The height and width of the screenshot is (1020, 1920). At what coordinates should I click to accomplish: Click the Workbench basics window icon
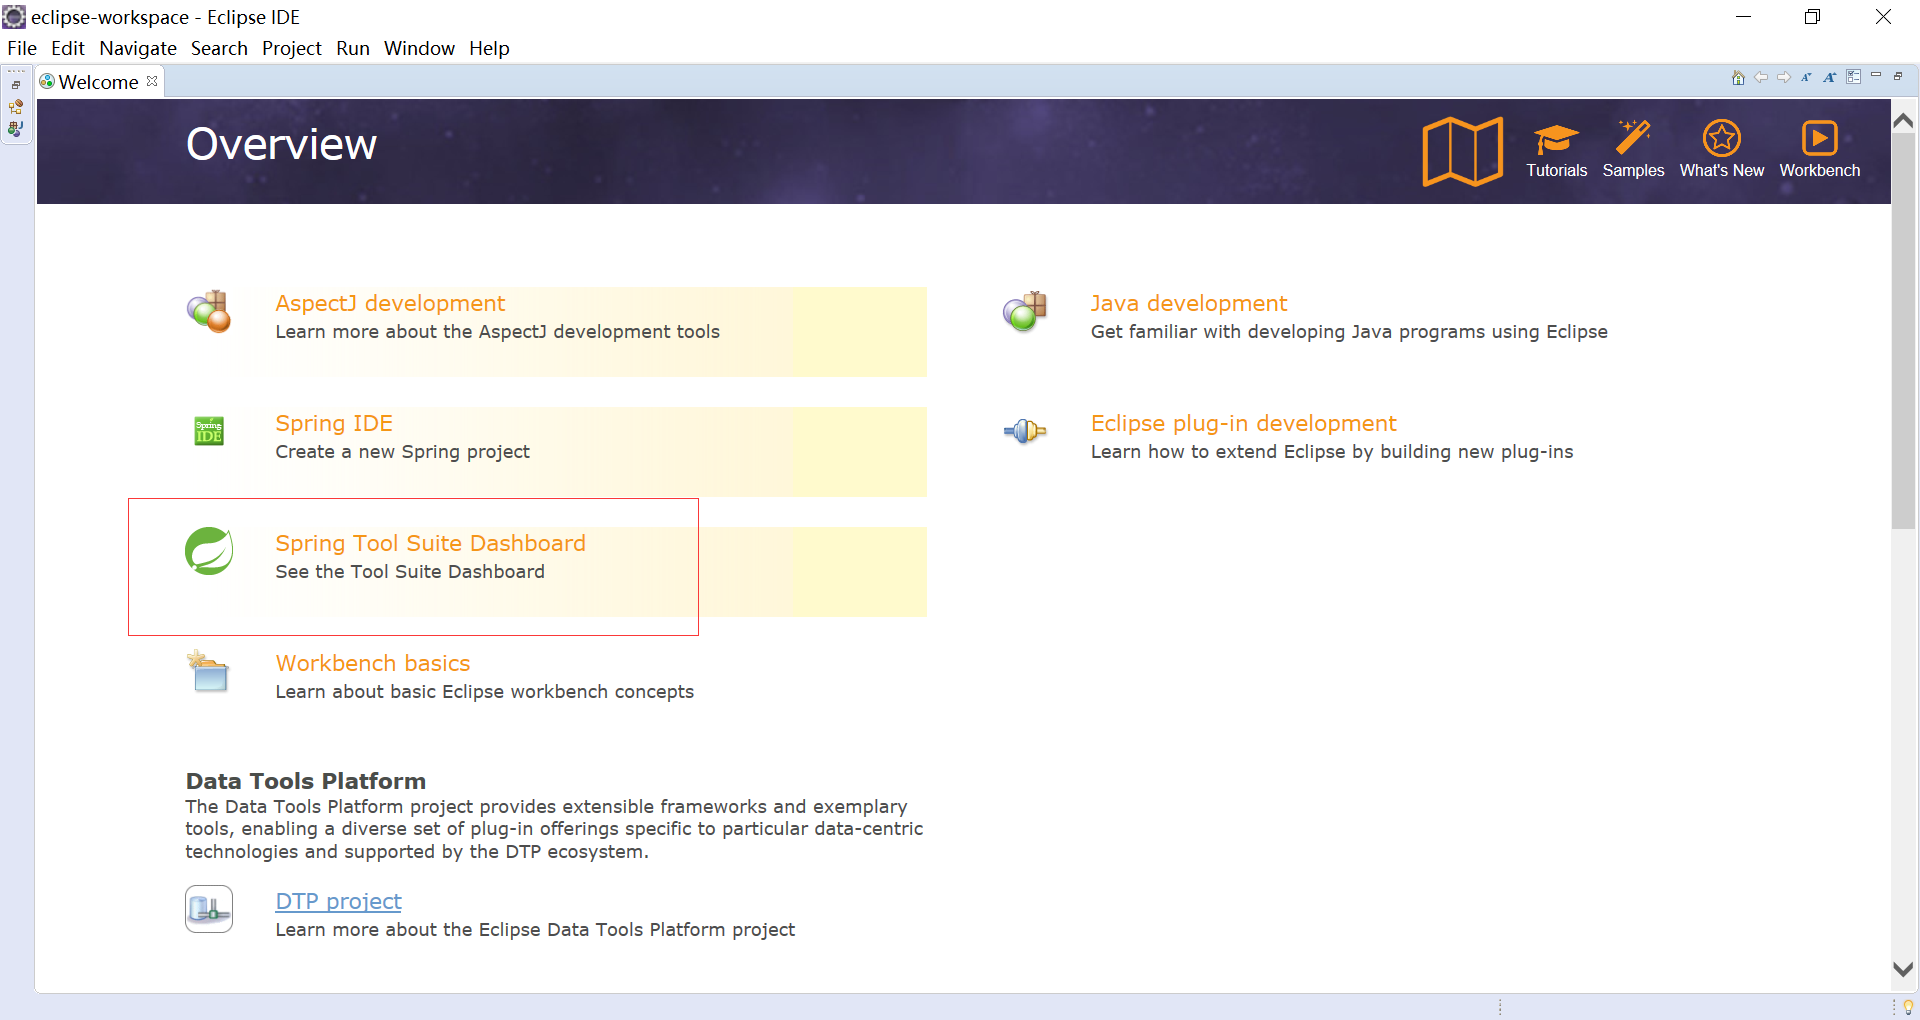[209, 671]
